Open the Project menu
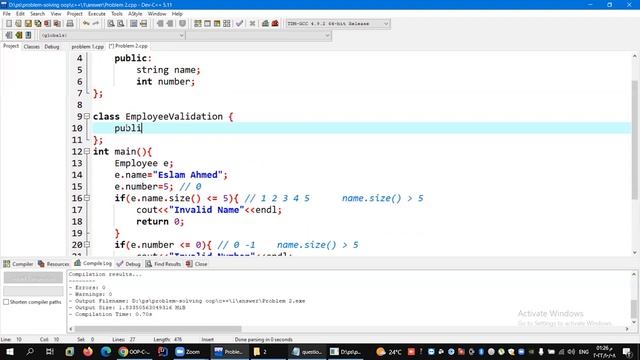 [x=75, y=13]
